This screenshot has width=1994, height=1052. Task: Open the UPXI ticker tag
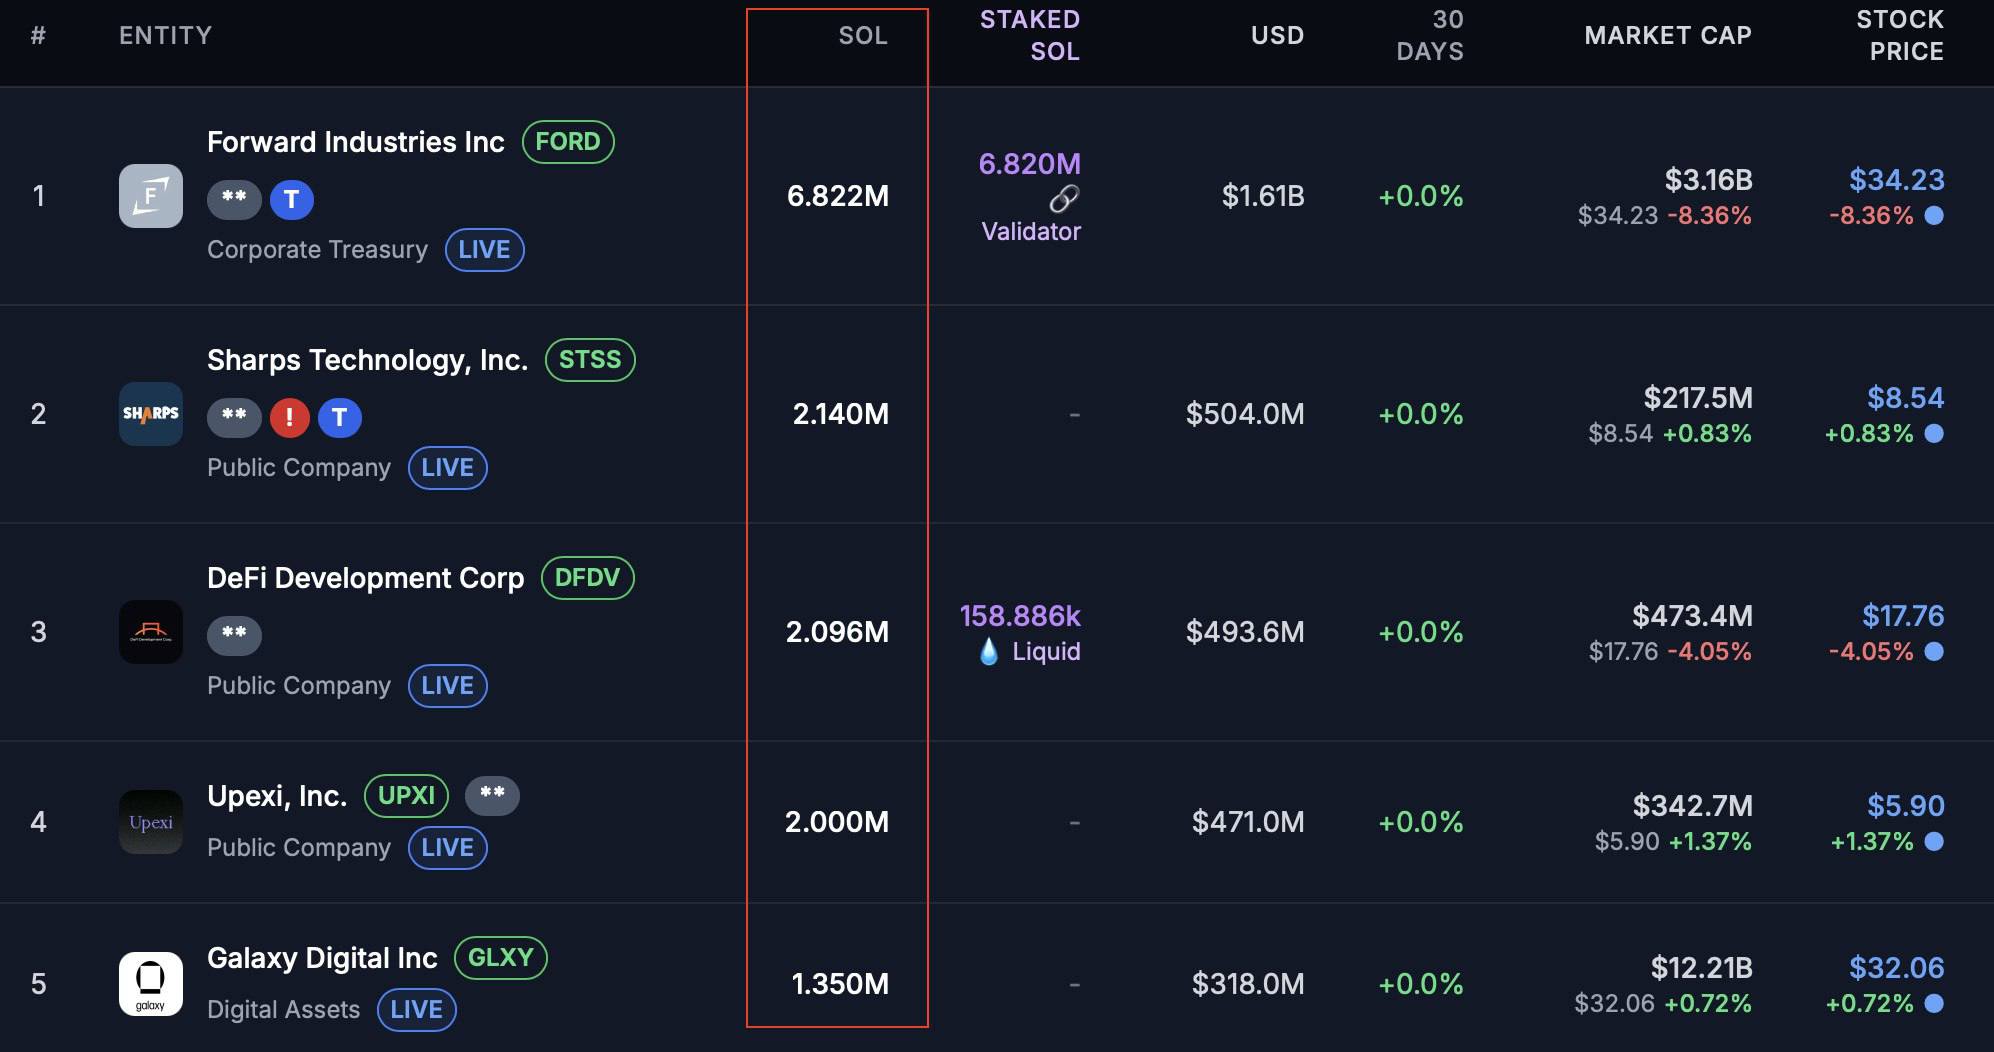[x=406, y=796]
